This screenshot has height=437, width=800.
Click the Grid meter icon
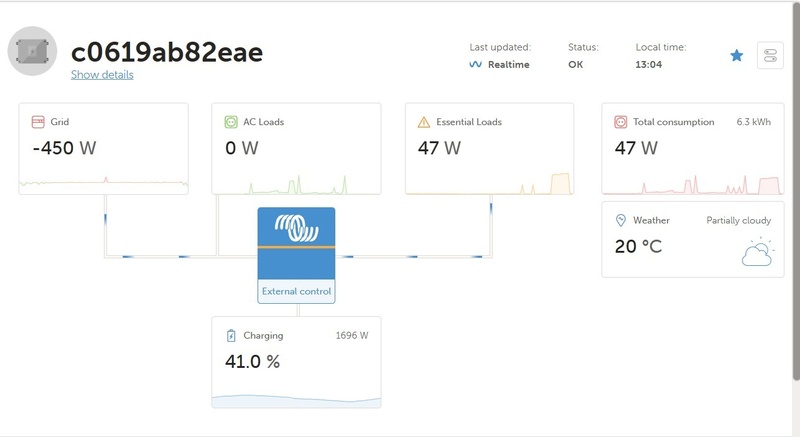(x=38, y=122)
